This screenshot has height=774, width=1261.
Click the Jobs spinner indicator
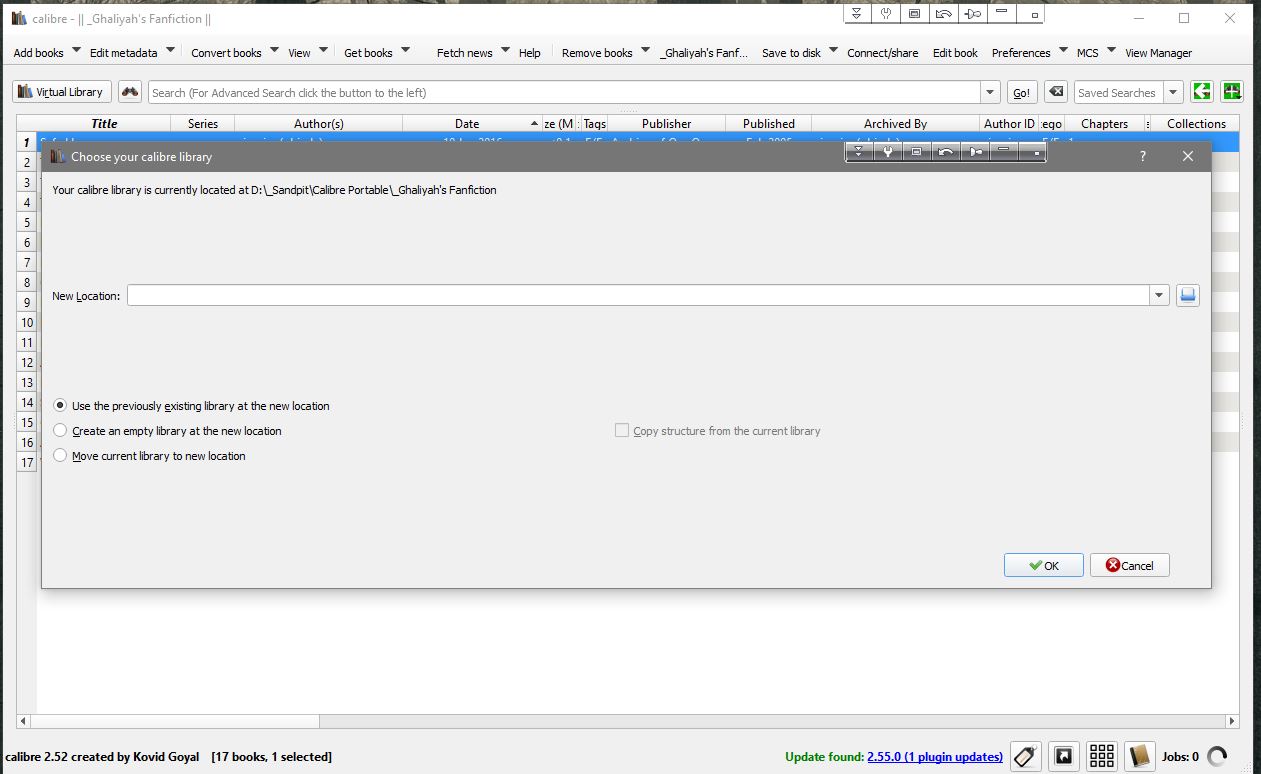pos(1217,756)
